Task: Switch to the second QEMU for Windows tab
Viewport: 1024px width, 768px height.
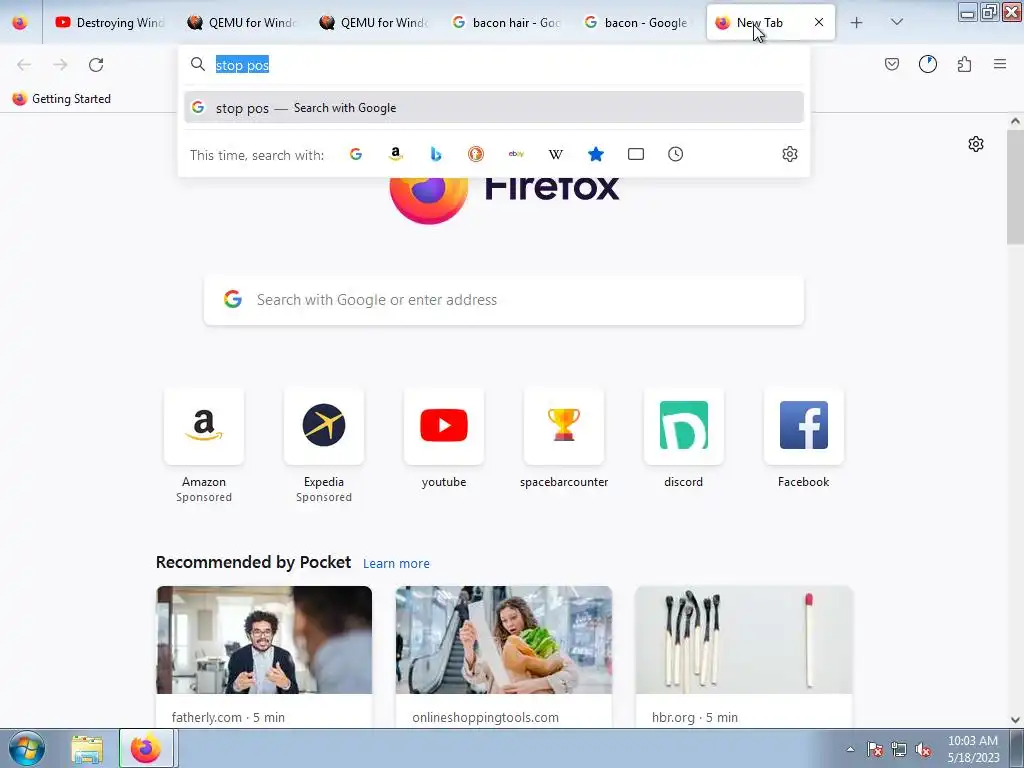Action: tap(373, 23)
